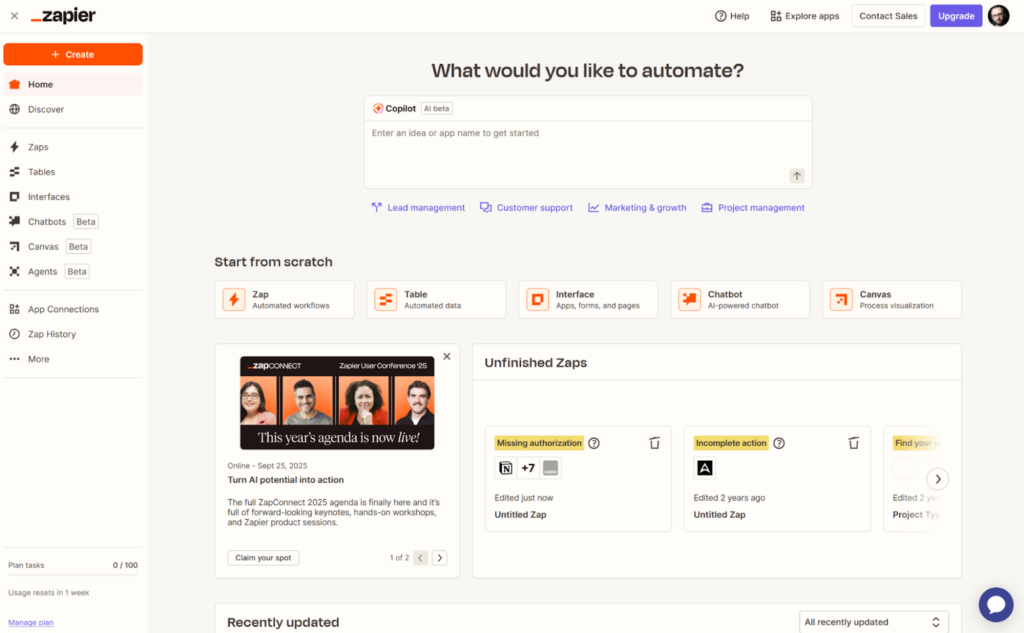The image size is (1024, 633).
Task: Open the All recently updated dropdown
Action: coord(874,622)
